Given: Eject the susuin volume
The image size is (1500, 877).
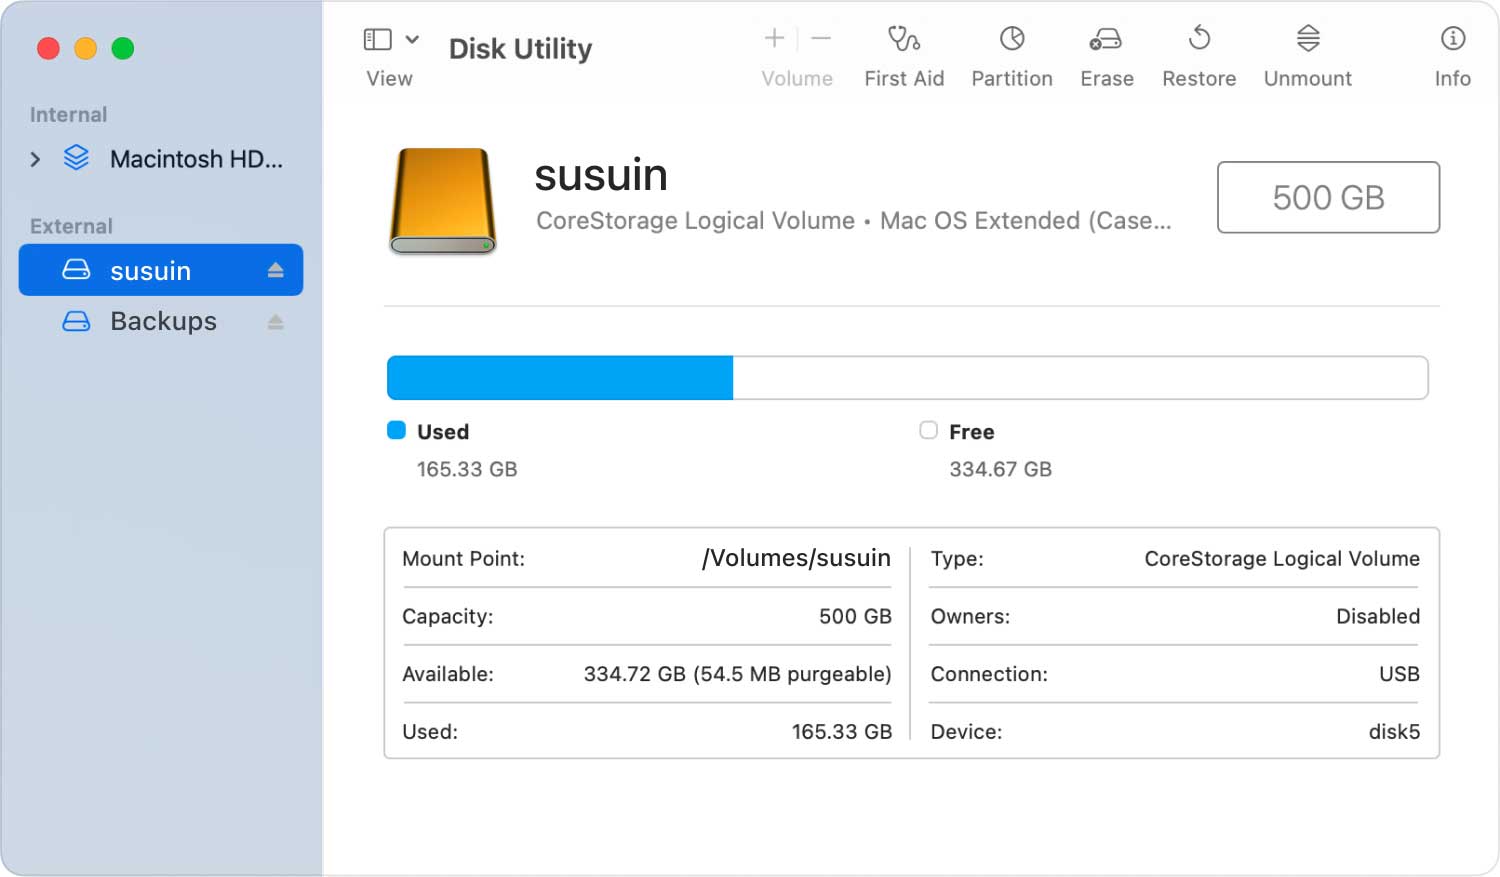Looking at the screenshot, I should pyautogui.click(x=276, y=270).
